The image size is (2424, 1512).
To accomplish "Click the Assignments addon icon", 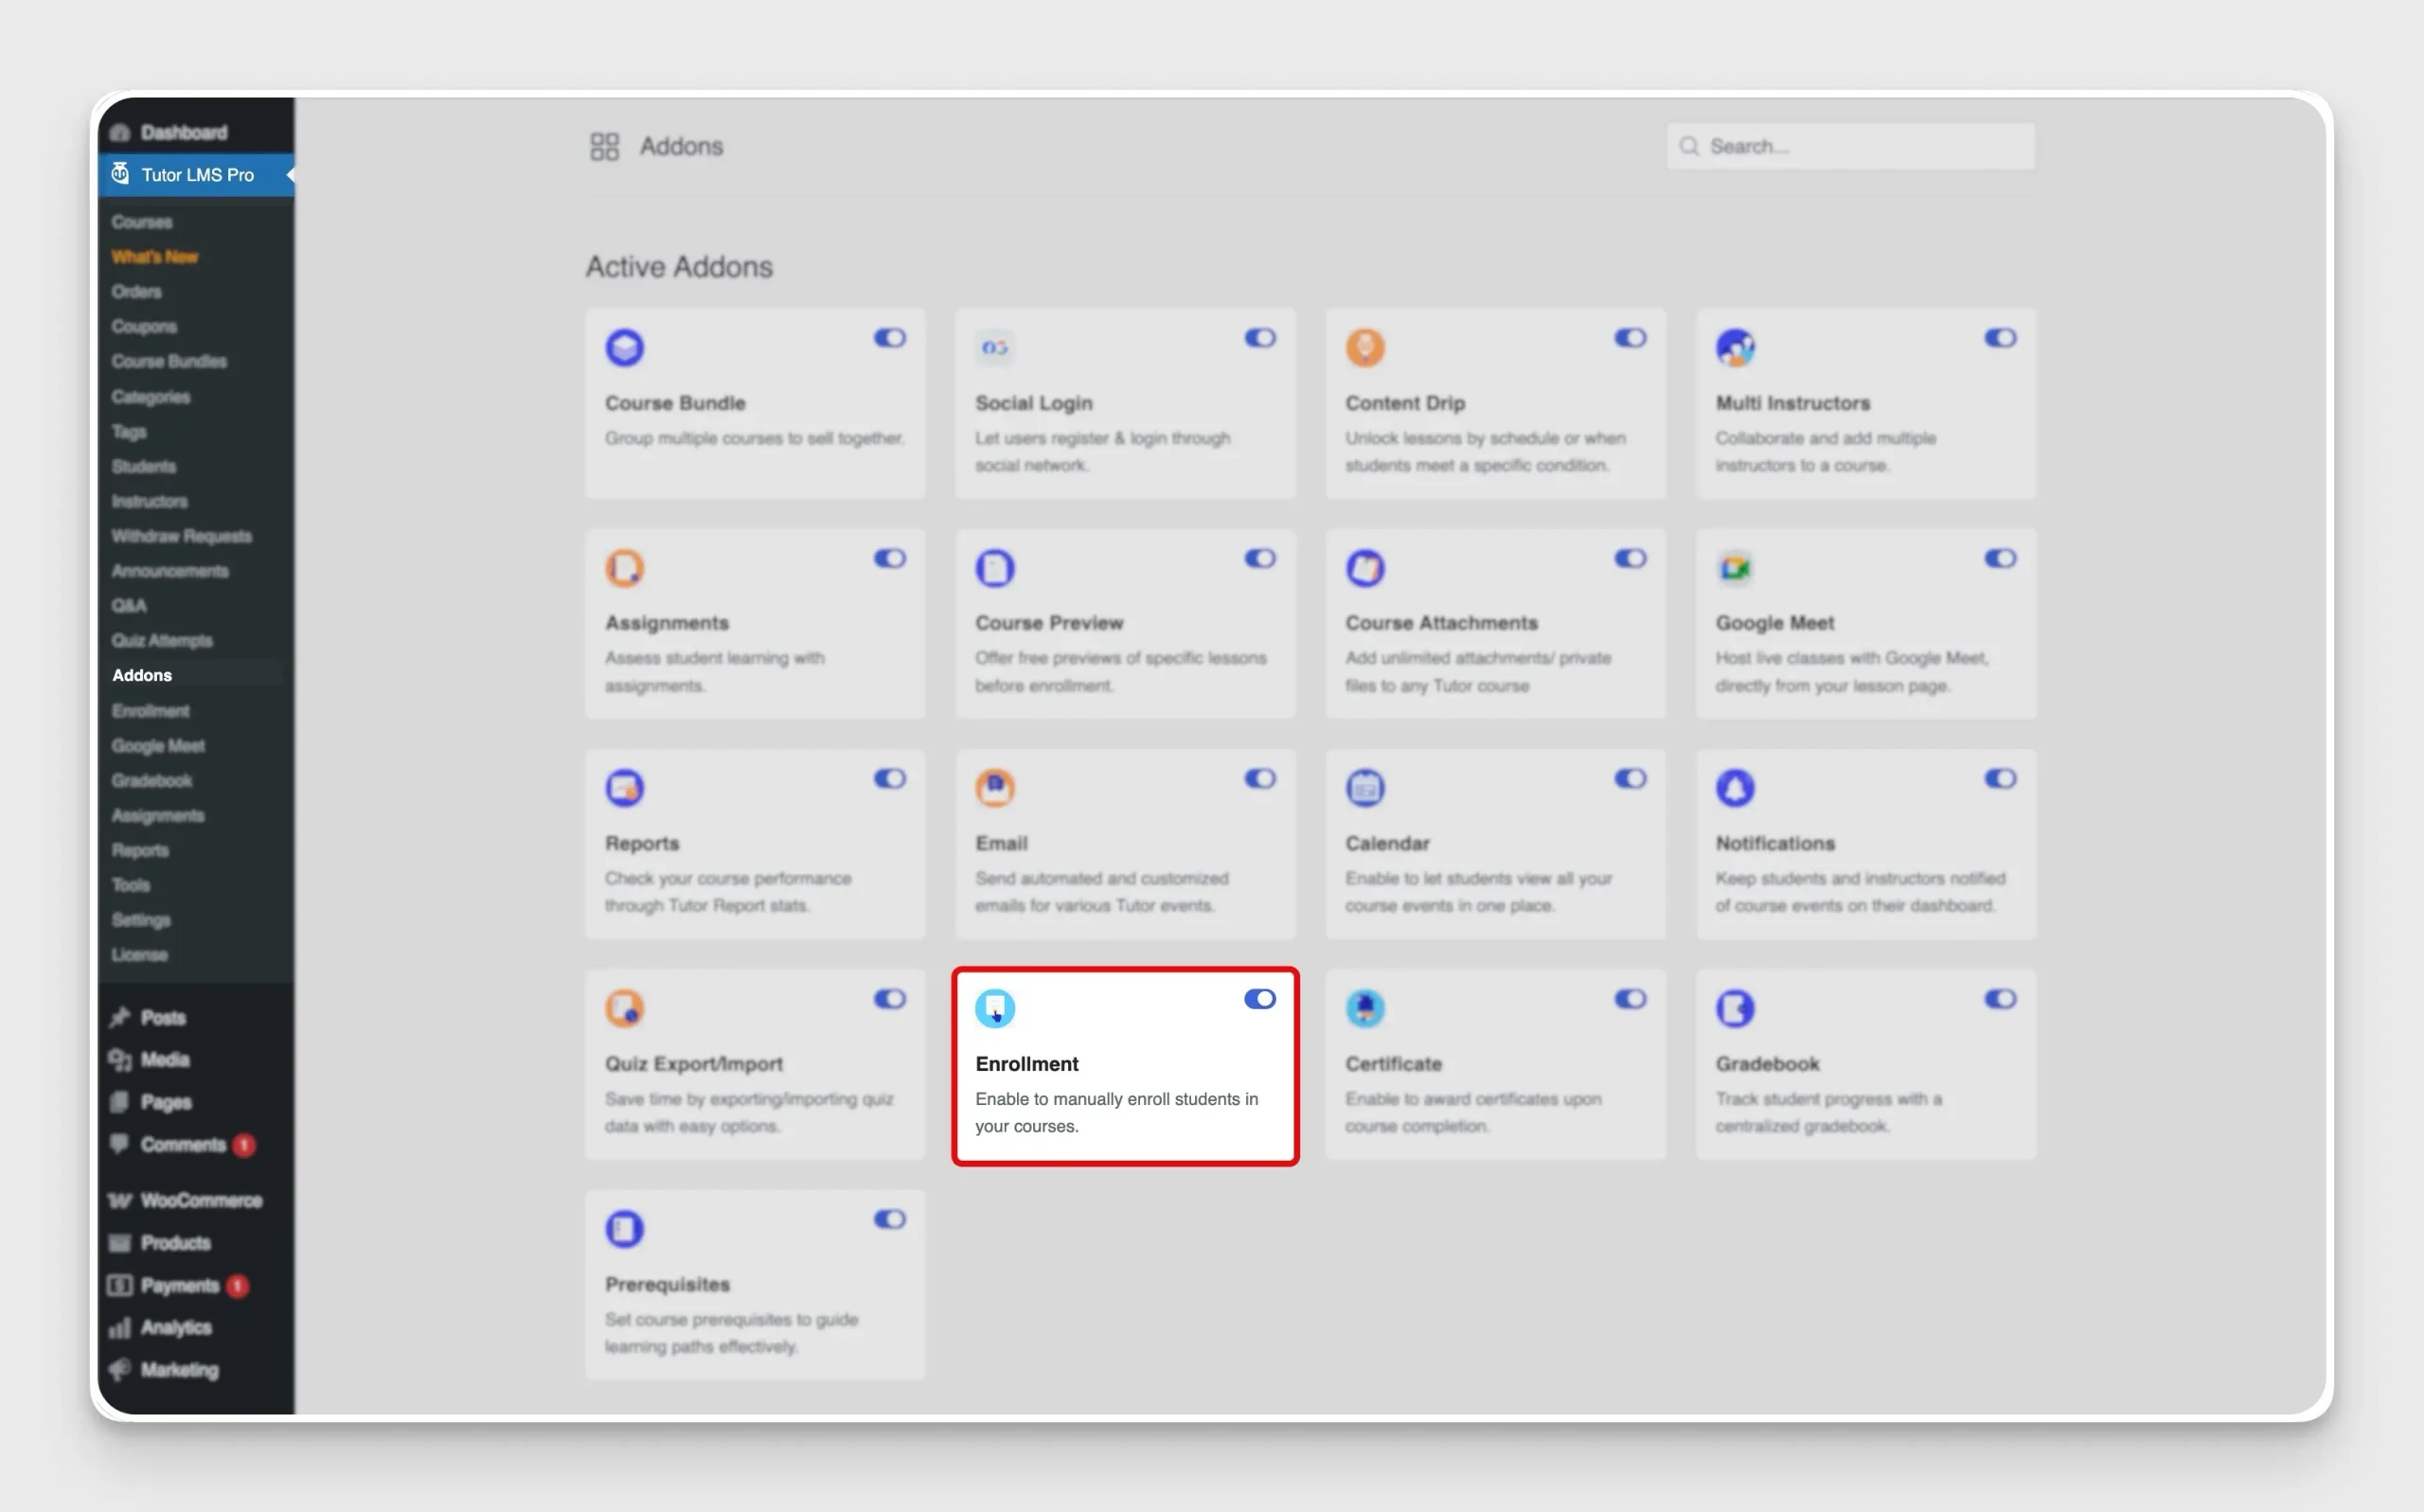I will 624,568.
